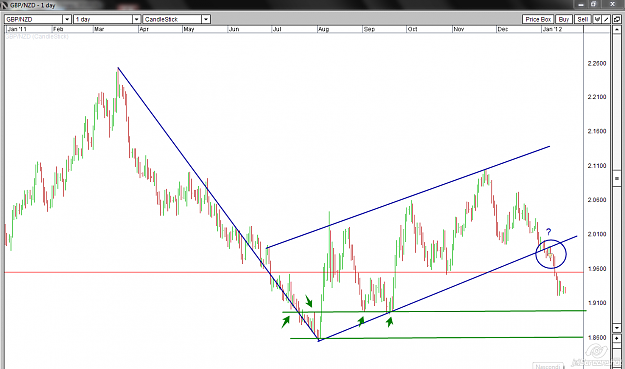
Task: Click the 2.0100 price axis label
Action: click(x=597, y=234)
